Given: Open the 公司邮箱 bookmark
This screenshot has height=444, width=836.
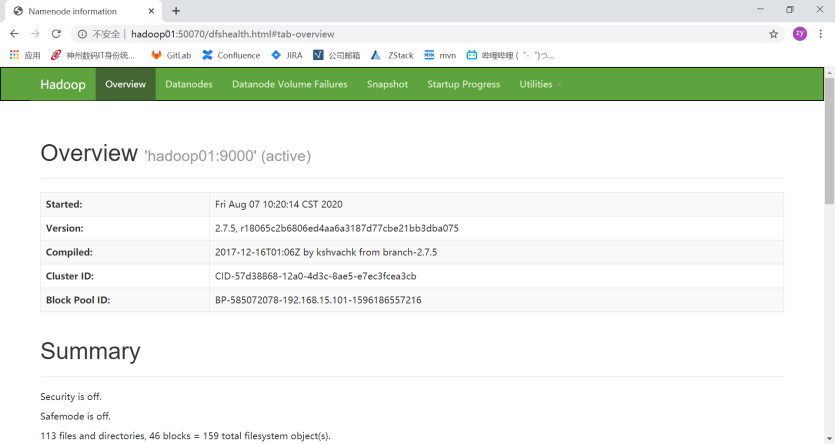Looking at the screenshot, I should (x=336, y=55).
